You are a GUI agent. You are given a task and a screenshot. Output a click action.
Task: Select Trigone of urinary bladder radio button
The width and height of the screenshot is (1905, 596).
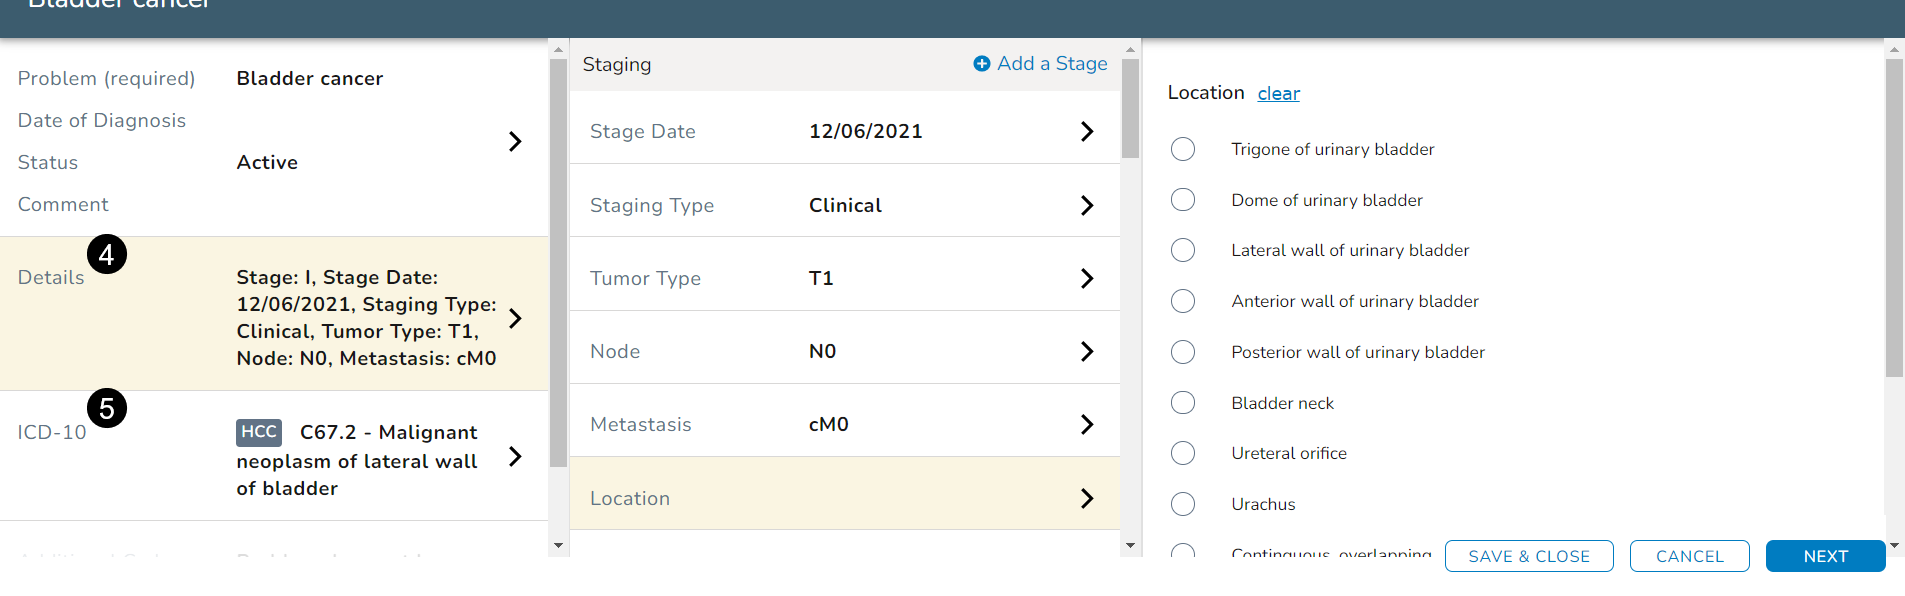click(x=1183, y=150)
